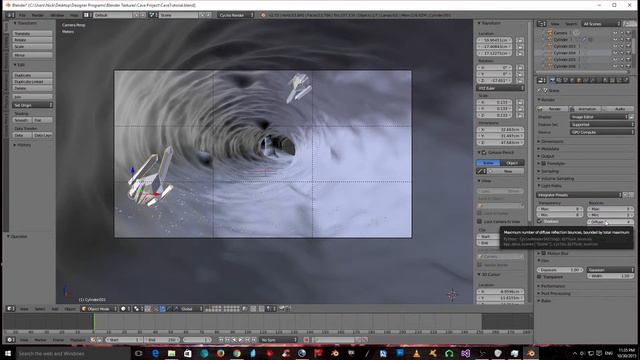Open the info editor type menu icon
Viewport: 640px width, 360px height.
coord(10,15)
